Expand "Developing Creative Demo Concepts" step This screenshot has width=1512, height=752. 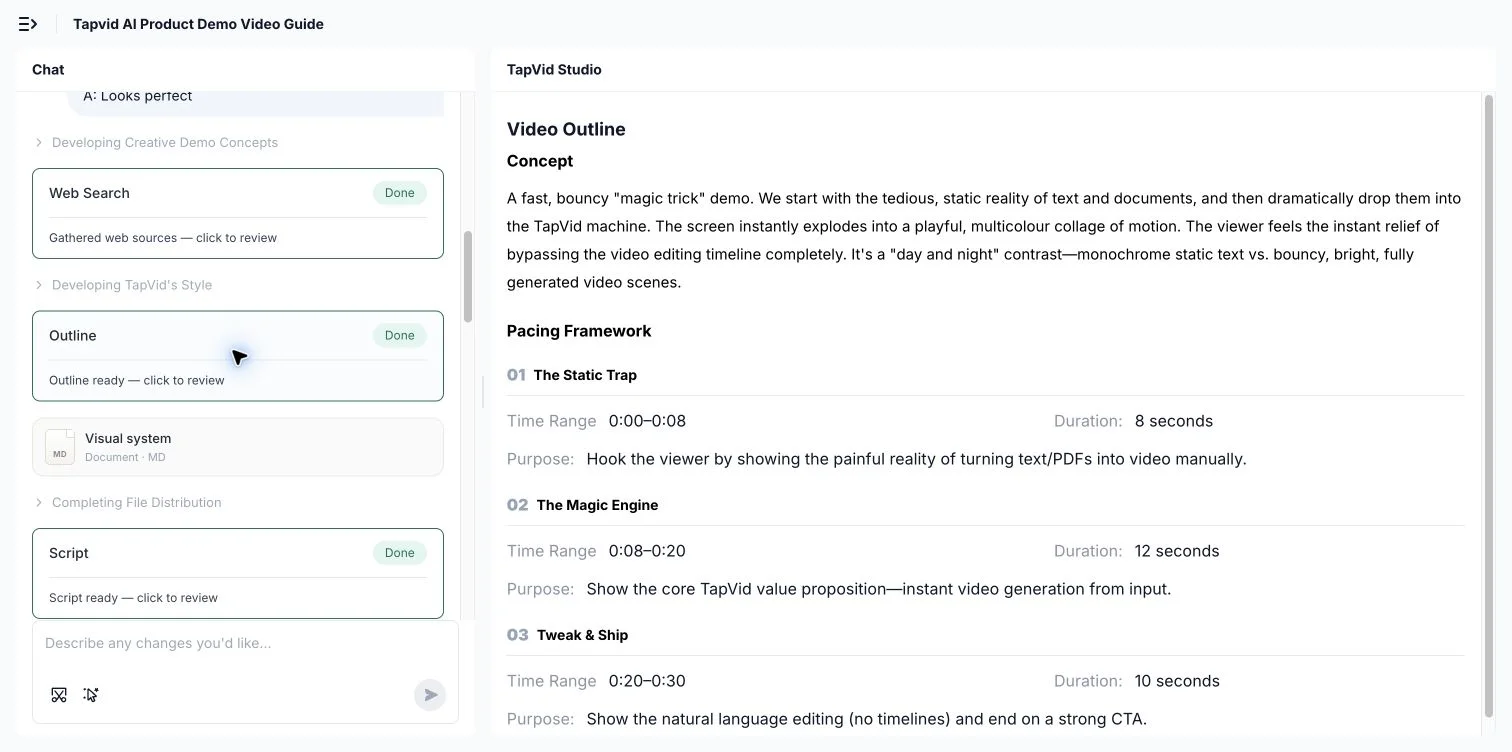156,143
